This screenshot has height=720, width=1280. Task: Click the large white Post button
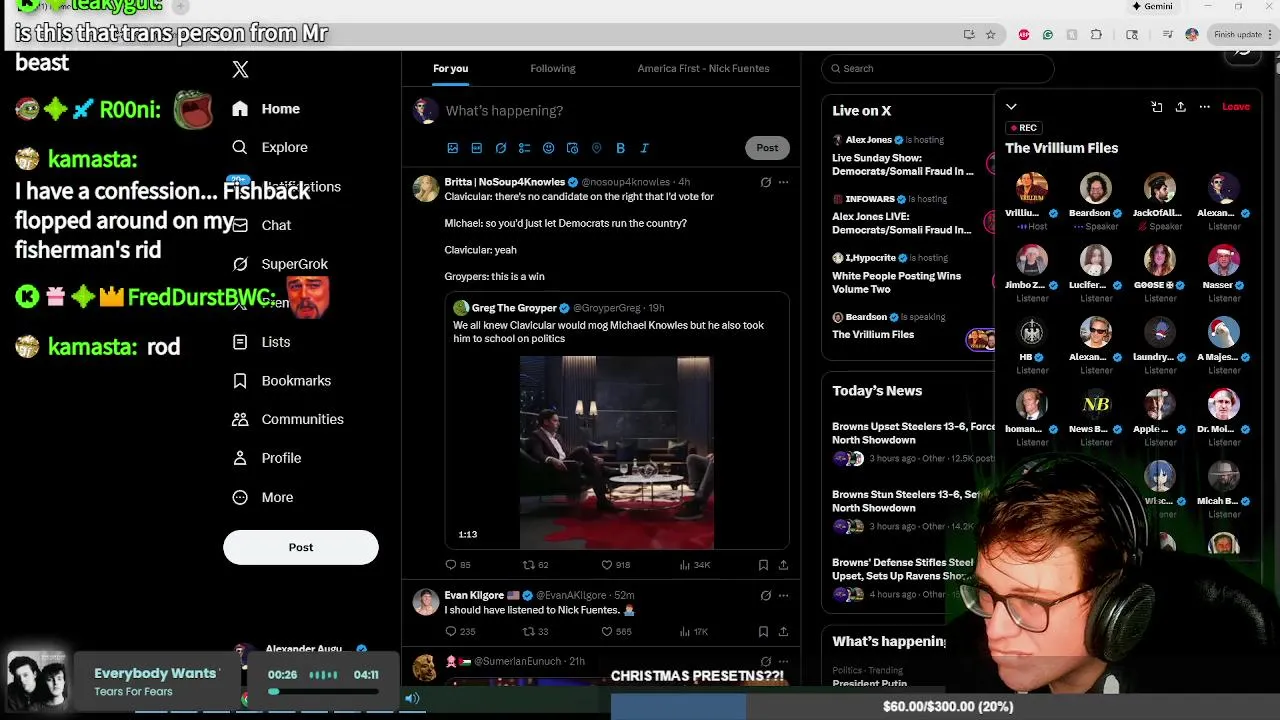point(301,547)
